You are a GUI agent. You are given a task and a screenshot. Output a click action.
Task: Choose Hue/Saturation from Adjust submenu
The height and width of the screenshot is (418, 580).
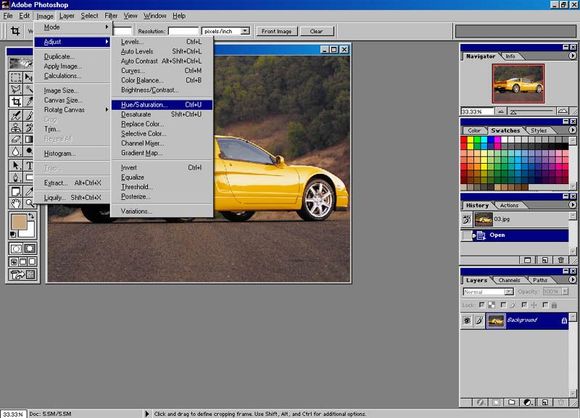click(x=162, y=105)
